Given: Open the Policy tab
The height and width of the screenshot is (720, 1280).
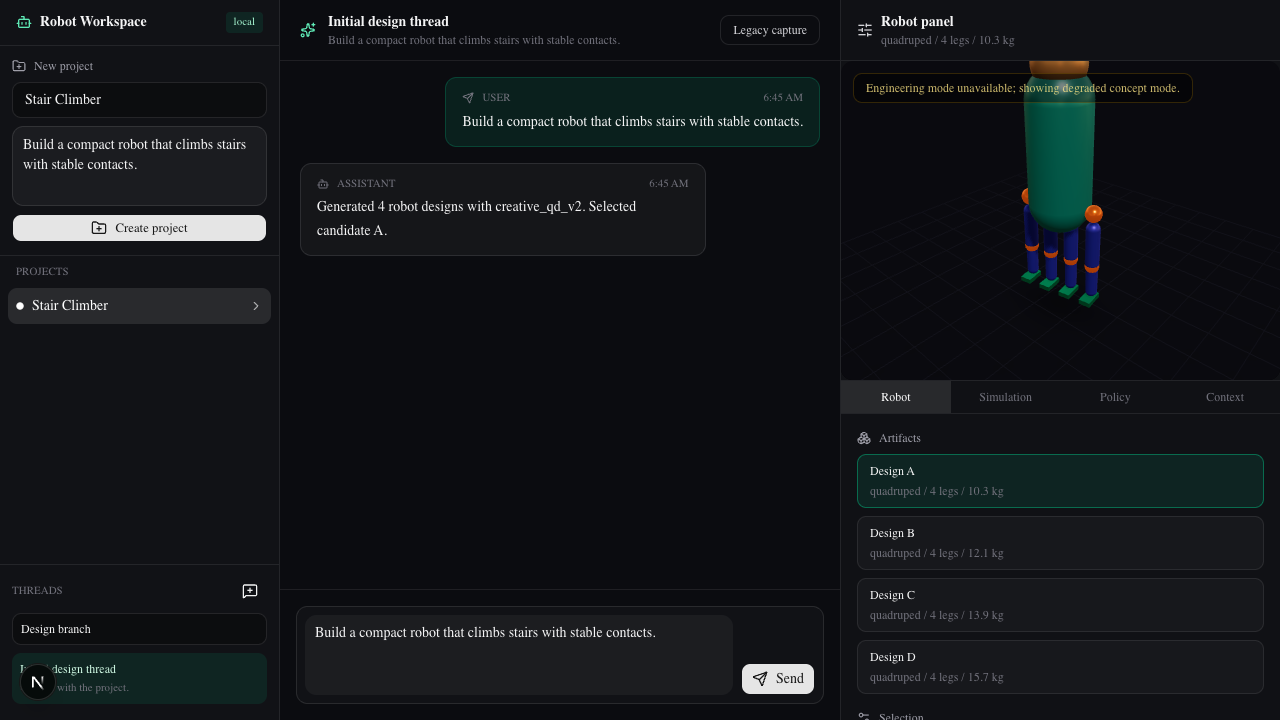Looking at the screenshot, I should 1115,397.
